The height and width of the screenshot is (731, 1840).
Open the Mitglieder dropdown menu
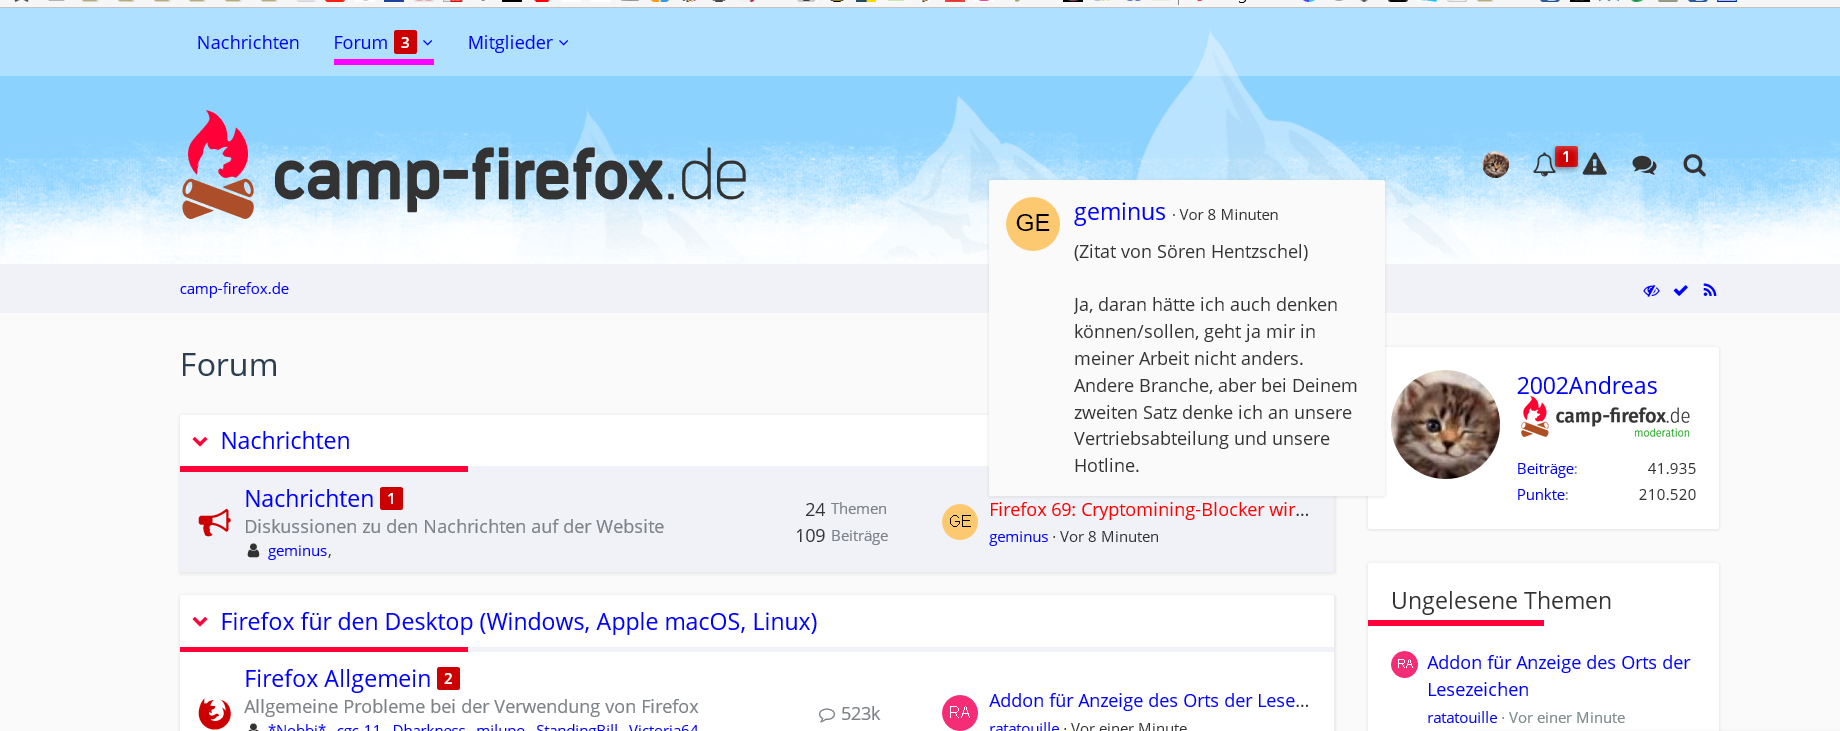point(518,42)
